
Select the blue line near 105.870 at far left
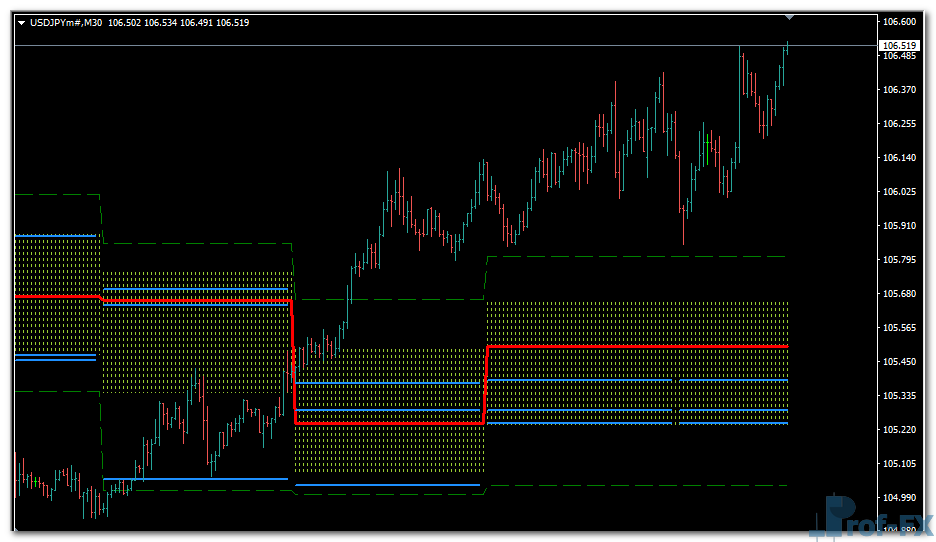55,236
